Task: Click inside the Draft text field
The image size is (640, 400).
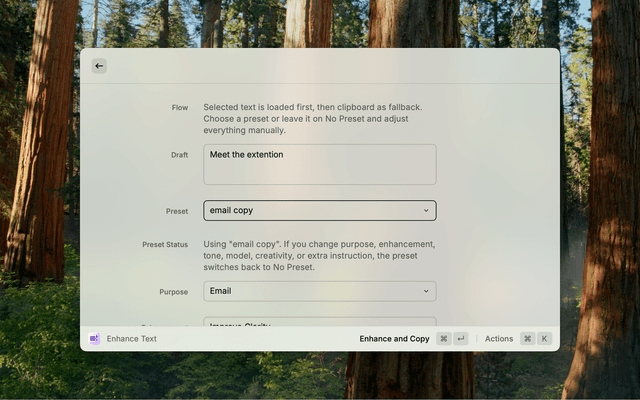Action: [319, 172]
